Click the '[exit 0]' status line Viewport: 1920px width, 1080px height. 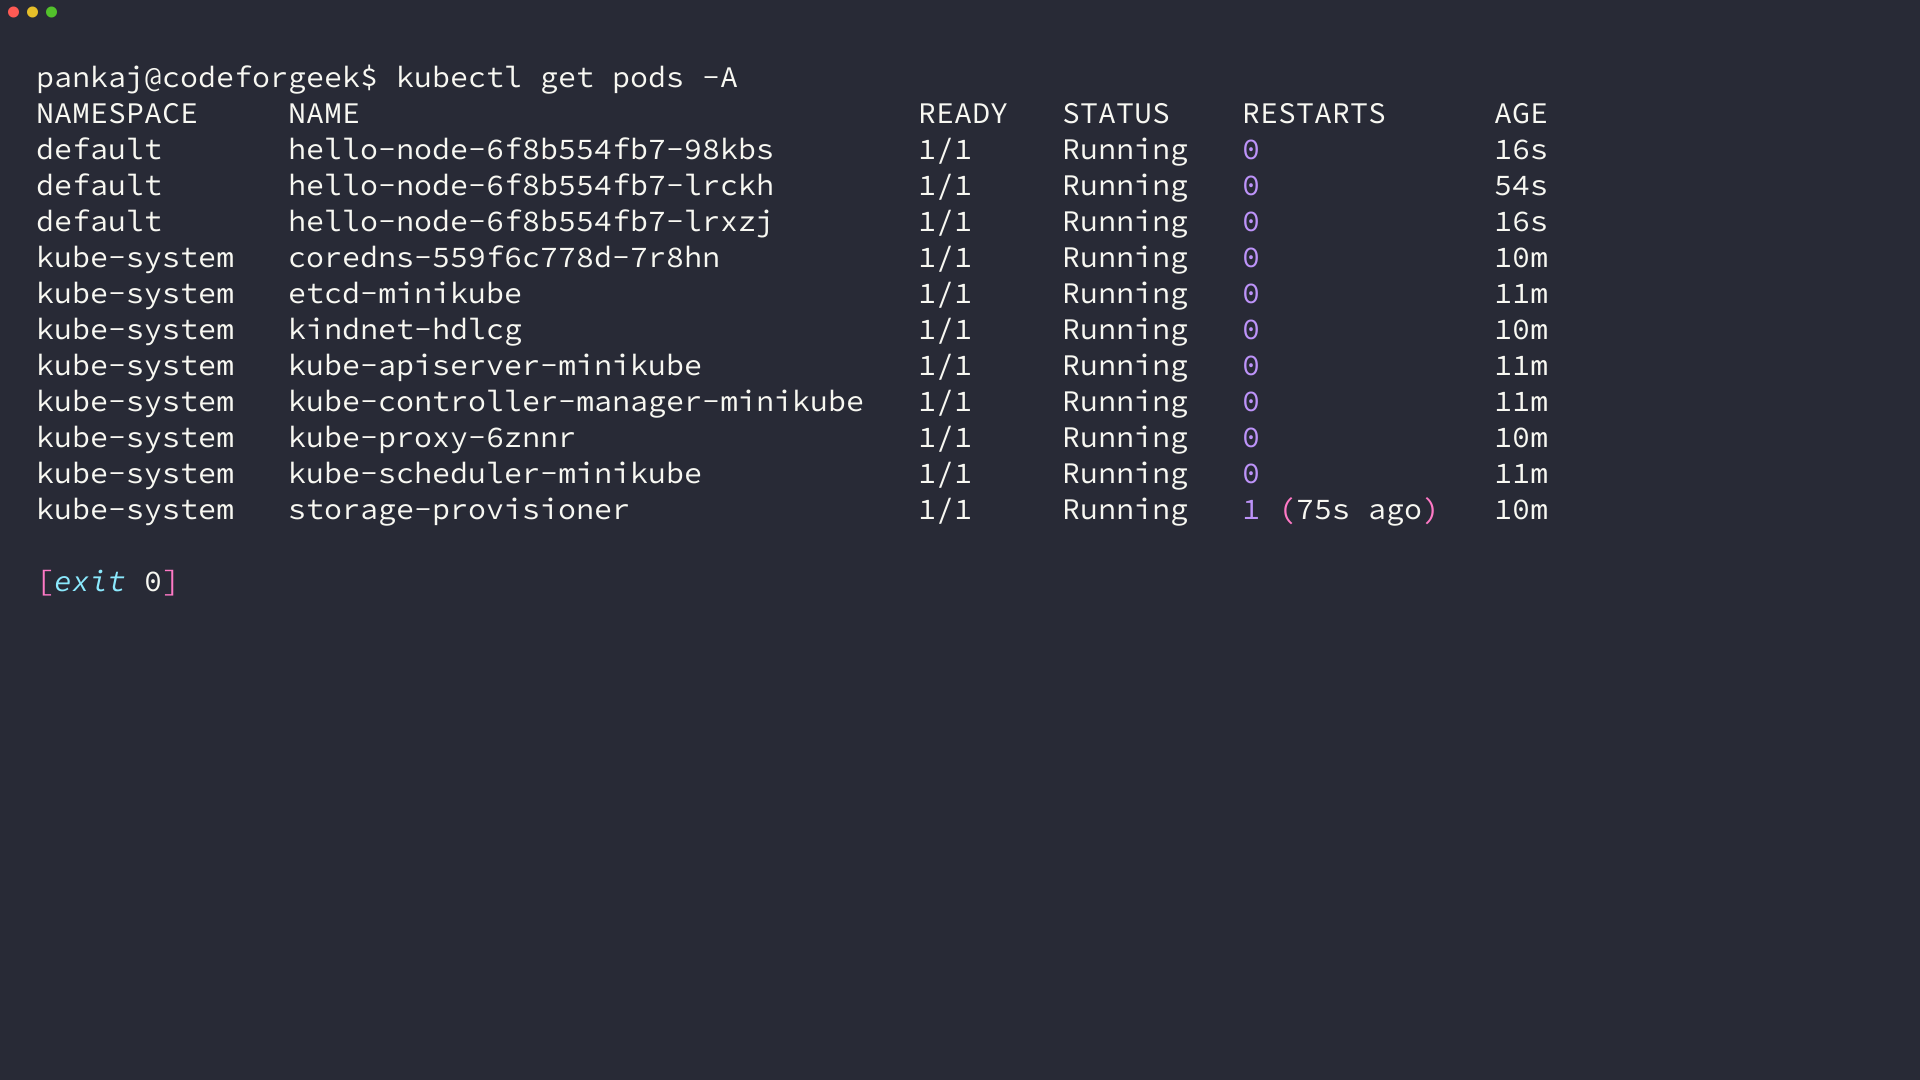click(108, 582)
